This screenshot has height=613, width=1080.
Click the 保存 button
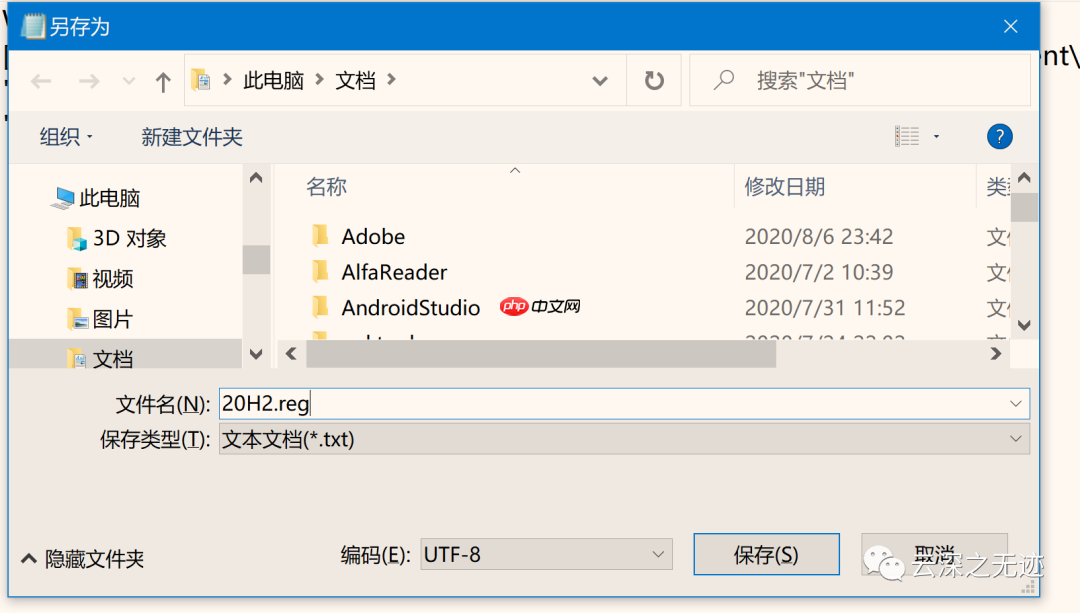[x=766, y=554]
